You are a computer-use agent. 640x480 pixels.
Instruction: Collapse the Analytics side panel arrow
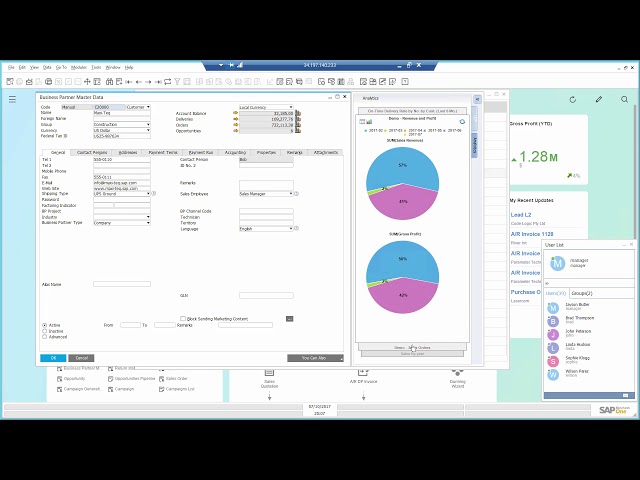477,99
